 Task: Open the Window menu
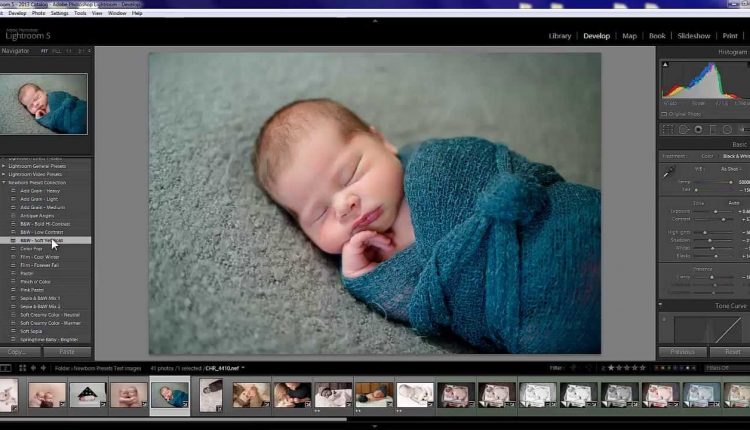(117, 13)
